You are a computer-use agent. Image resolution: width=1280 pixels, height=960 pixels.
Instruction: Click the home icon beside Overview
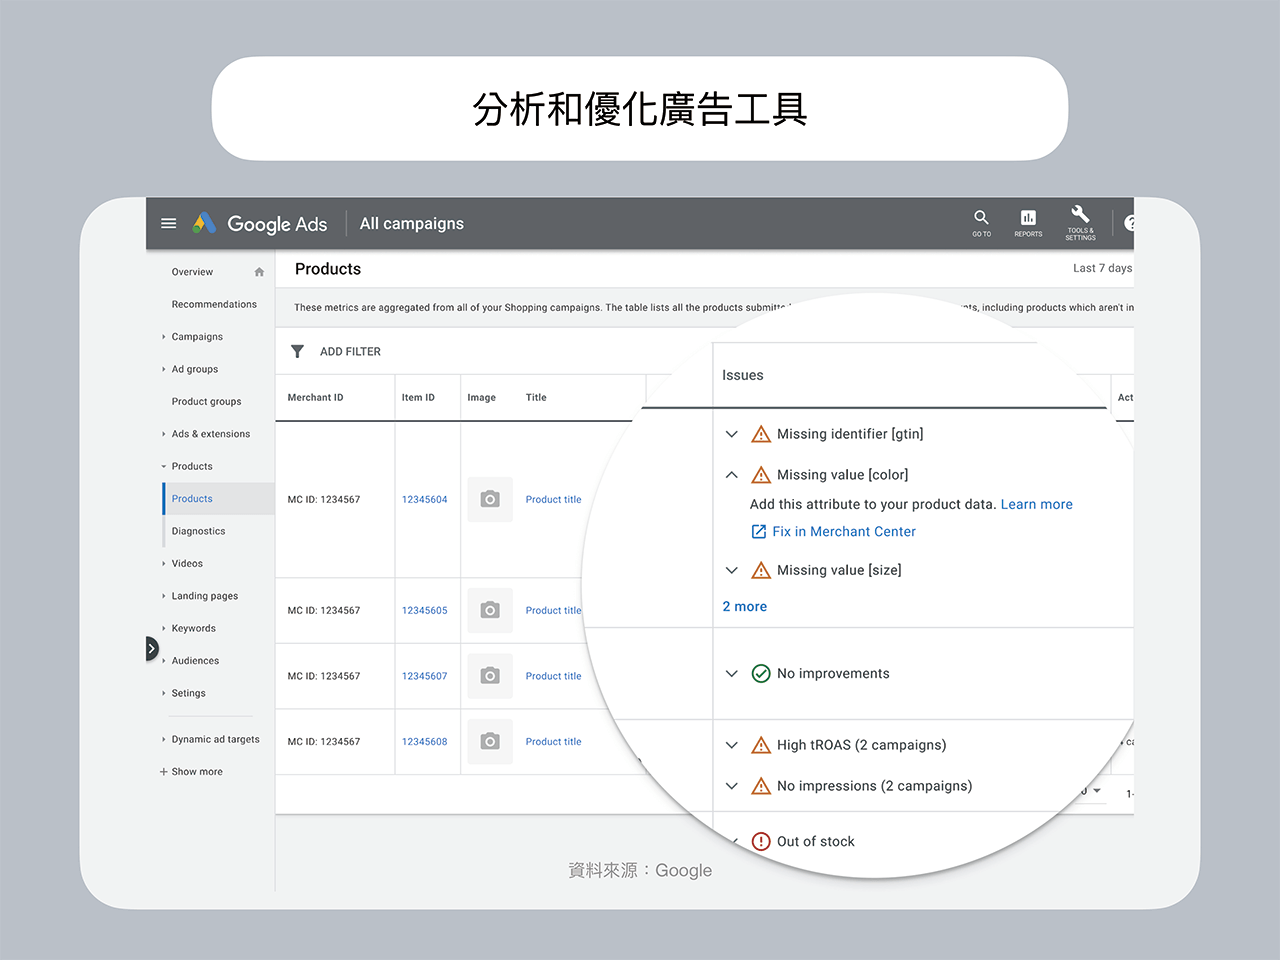259,272
